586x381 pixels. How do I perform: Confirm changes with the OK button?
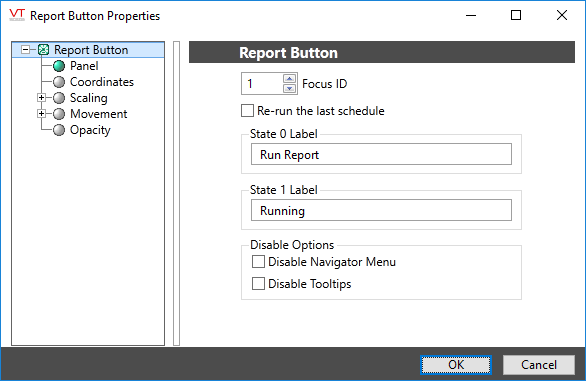point(456,365)
